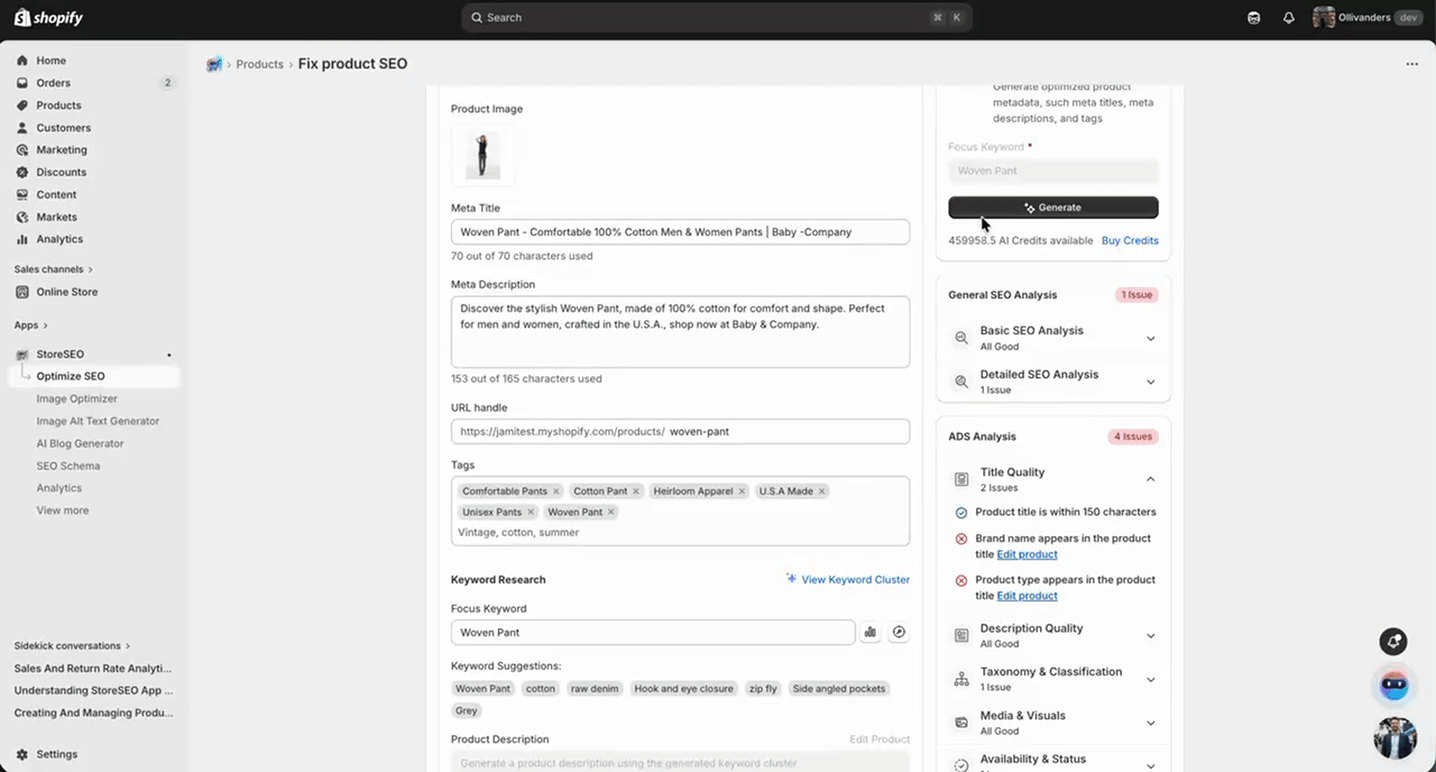Click the compass icon beside Focus Keyword

coord(898,632)
